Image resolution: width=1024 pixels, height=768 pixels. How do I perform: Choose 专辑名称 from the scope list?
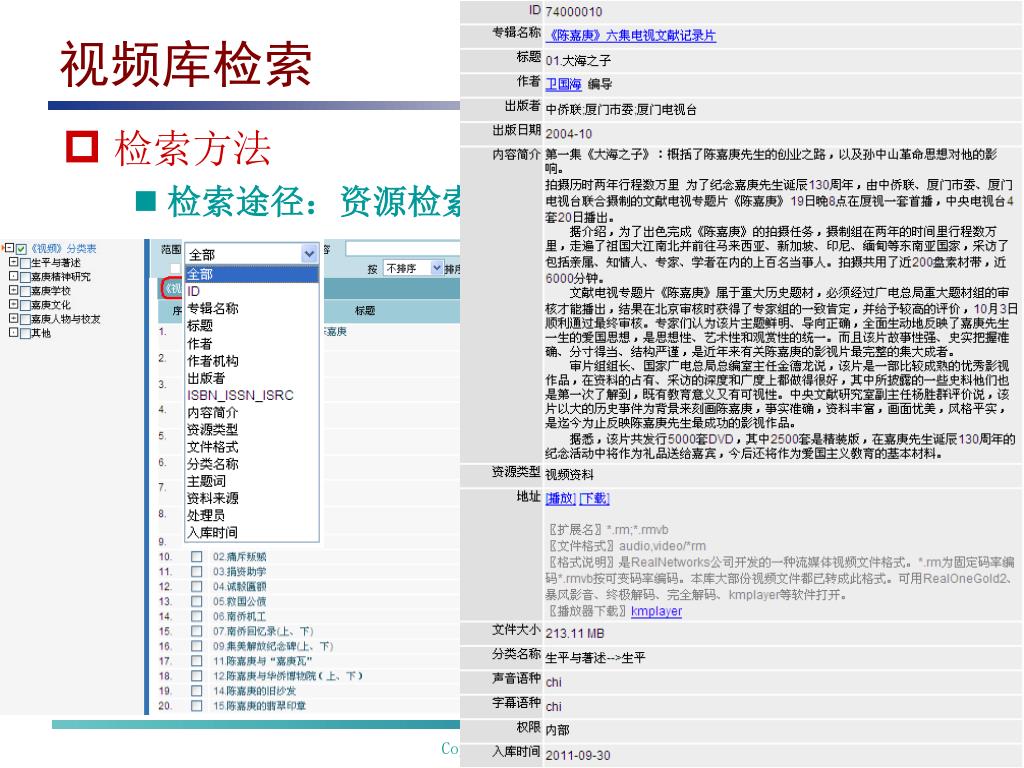click(x=252, y=308)
